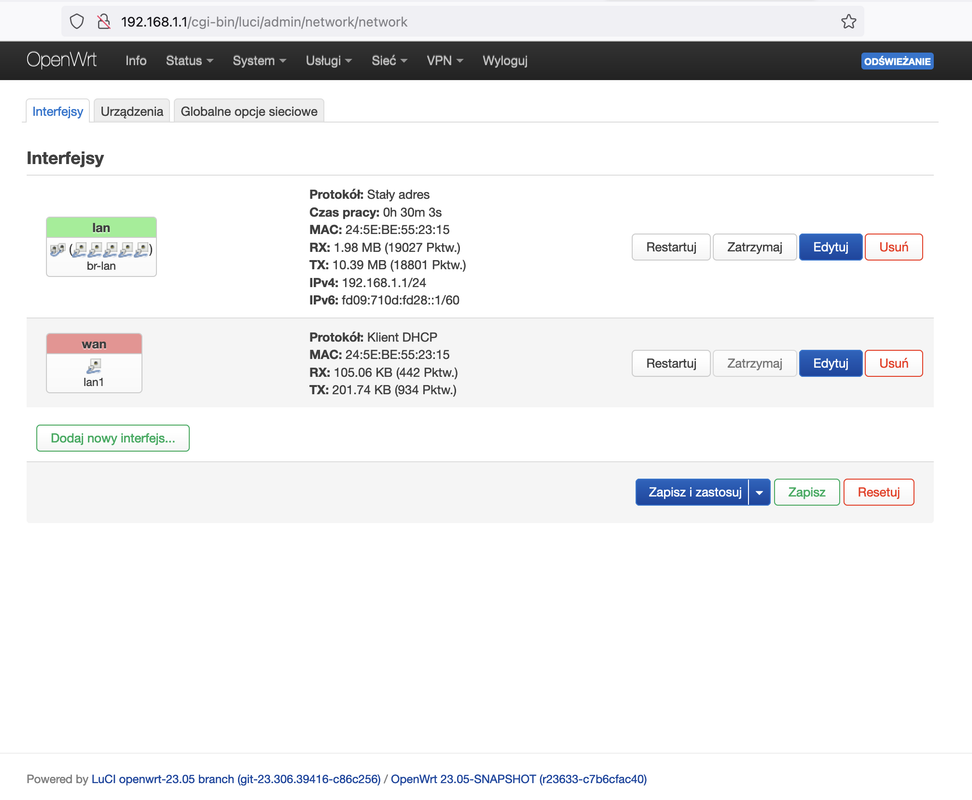The width and height of the screenshot is (972, 800).
Task: Remove the wan interface with Usuń
Action: click(x=894, y=363)
